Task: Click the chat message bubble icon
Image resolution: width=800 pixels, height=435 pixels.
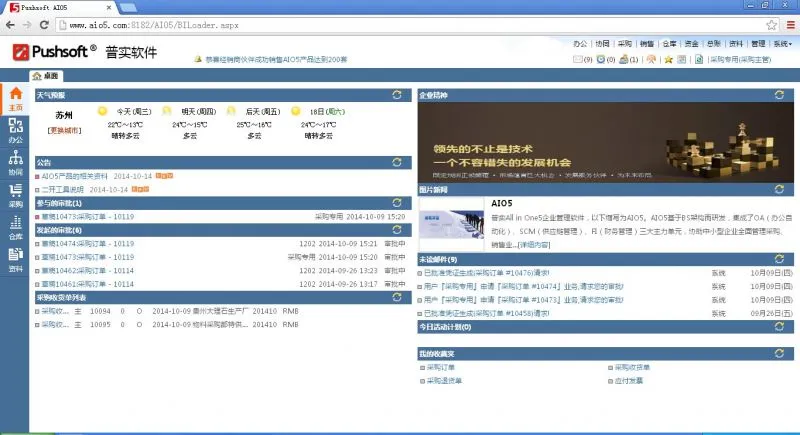Action: coord(651,60)
